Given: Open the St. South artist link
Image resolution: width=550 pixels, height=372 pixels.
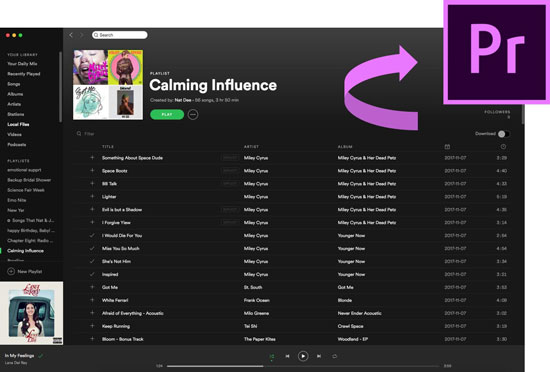Looking at the screenshot, I should pyautogui.click(x=253, y=288).
